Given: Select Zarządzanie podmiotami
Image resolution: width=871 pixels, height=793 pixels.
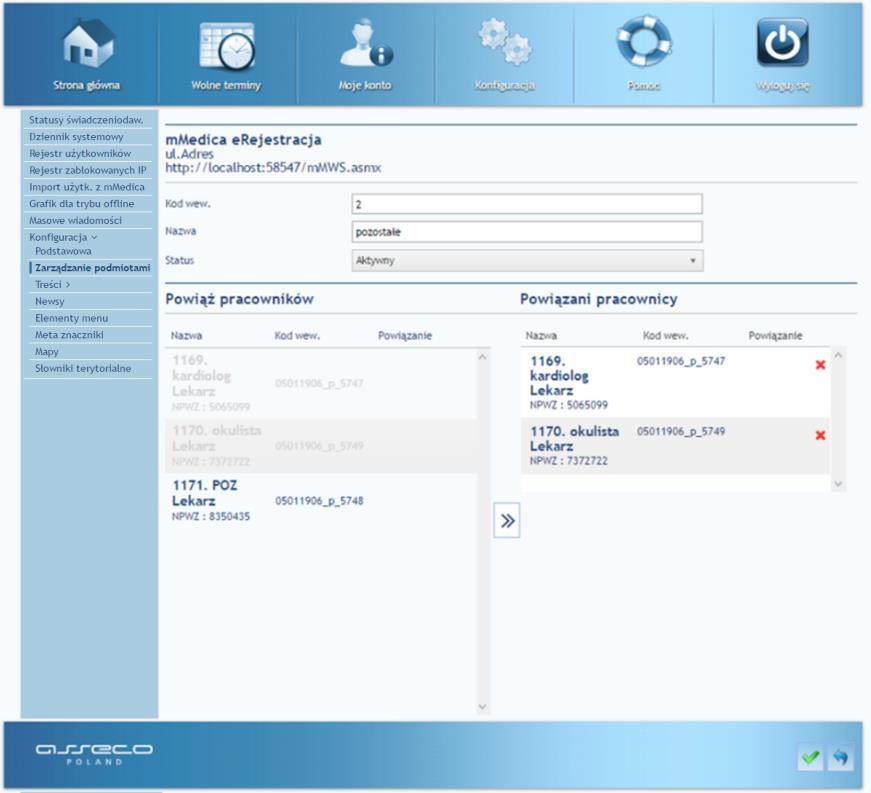Looking at the screenshot, I should pos(92,268).
